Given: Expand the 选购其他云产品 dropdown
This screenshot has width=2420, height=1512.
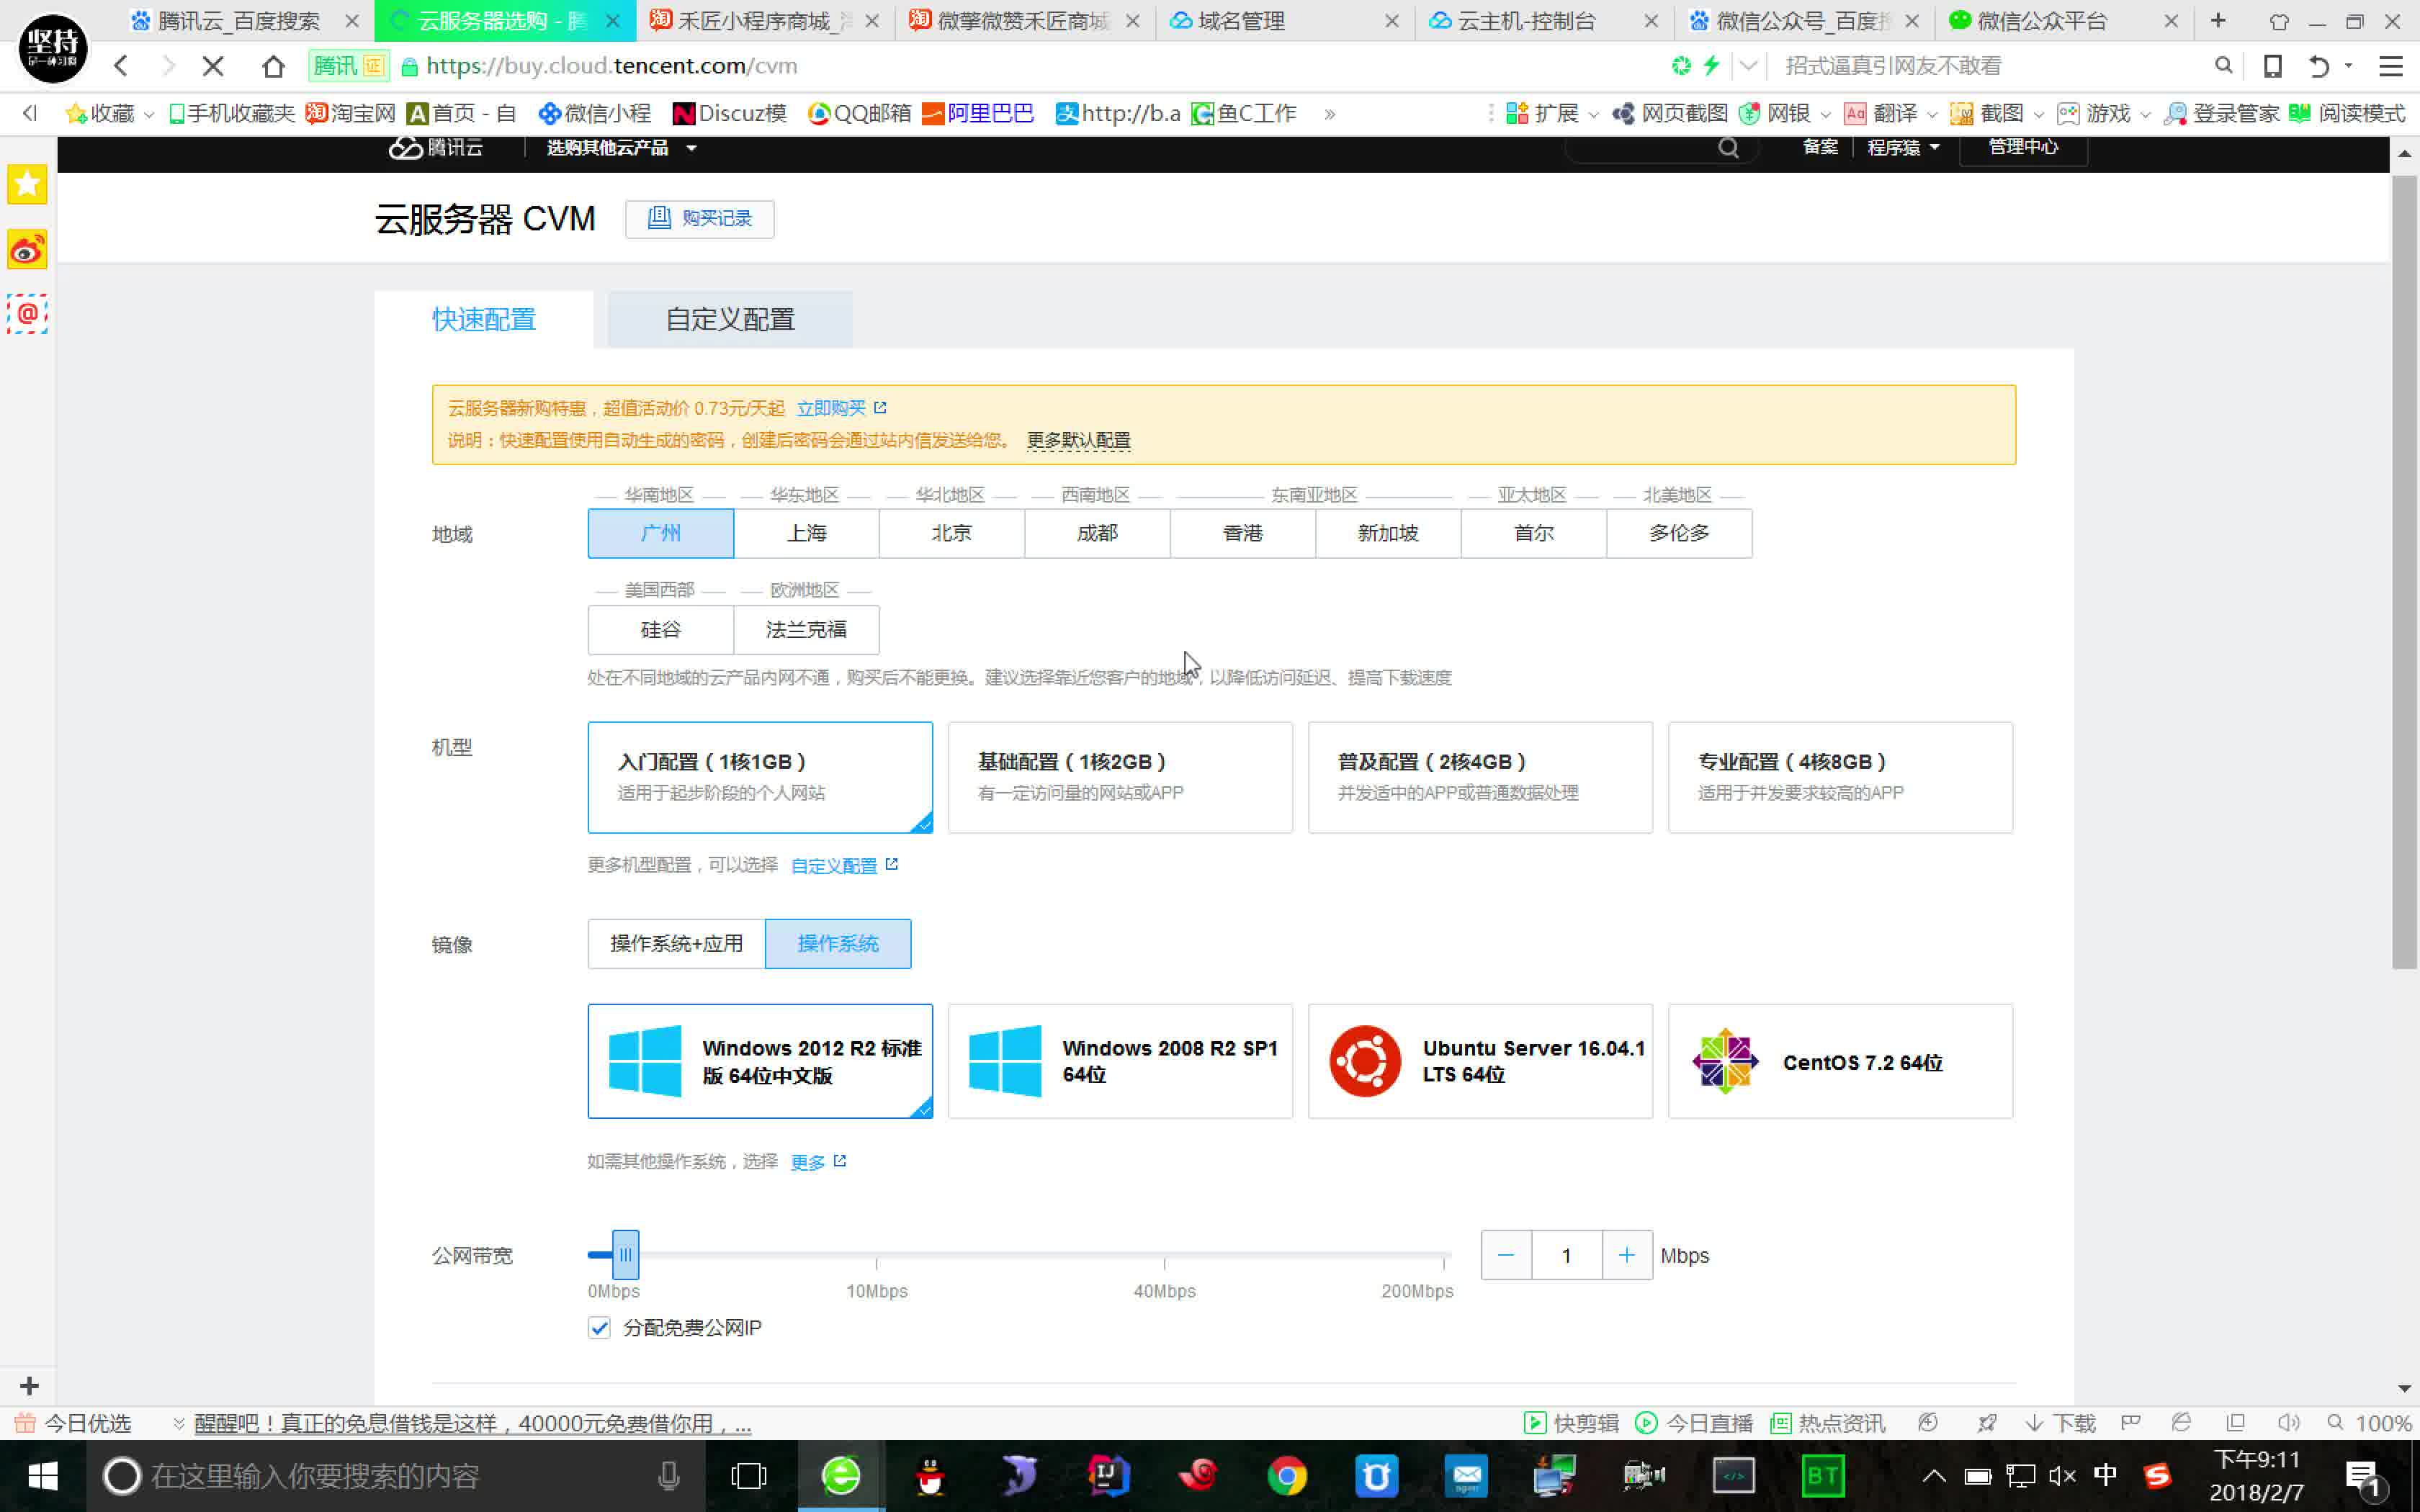Looking at the screenshot, I should pyautogui.click(x=621, y=148).
